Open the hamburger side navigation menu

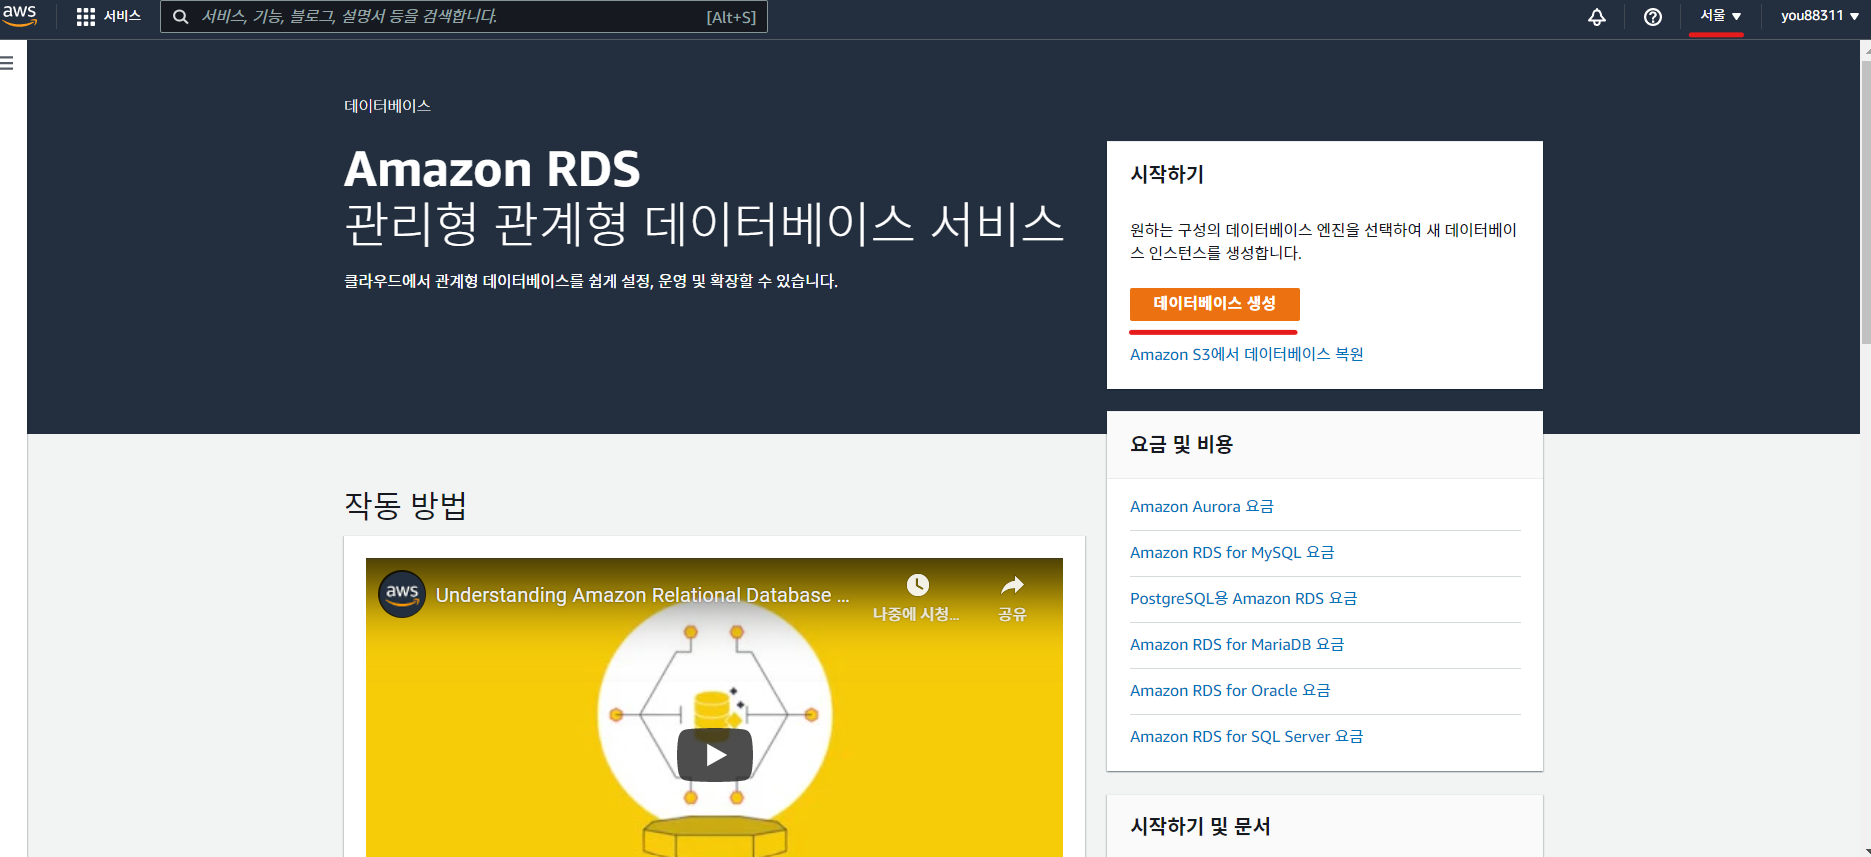pyautogui.click(x=7, y=63)
